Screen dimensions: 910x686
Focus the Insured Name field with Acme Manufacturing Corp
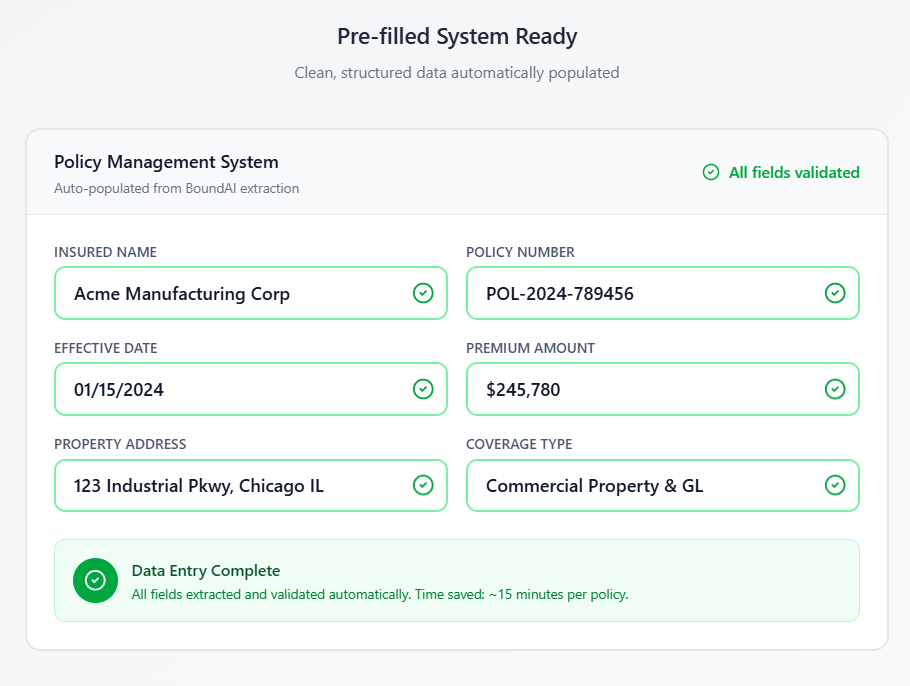coord(230,293)
